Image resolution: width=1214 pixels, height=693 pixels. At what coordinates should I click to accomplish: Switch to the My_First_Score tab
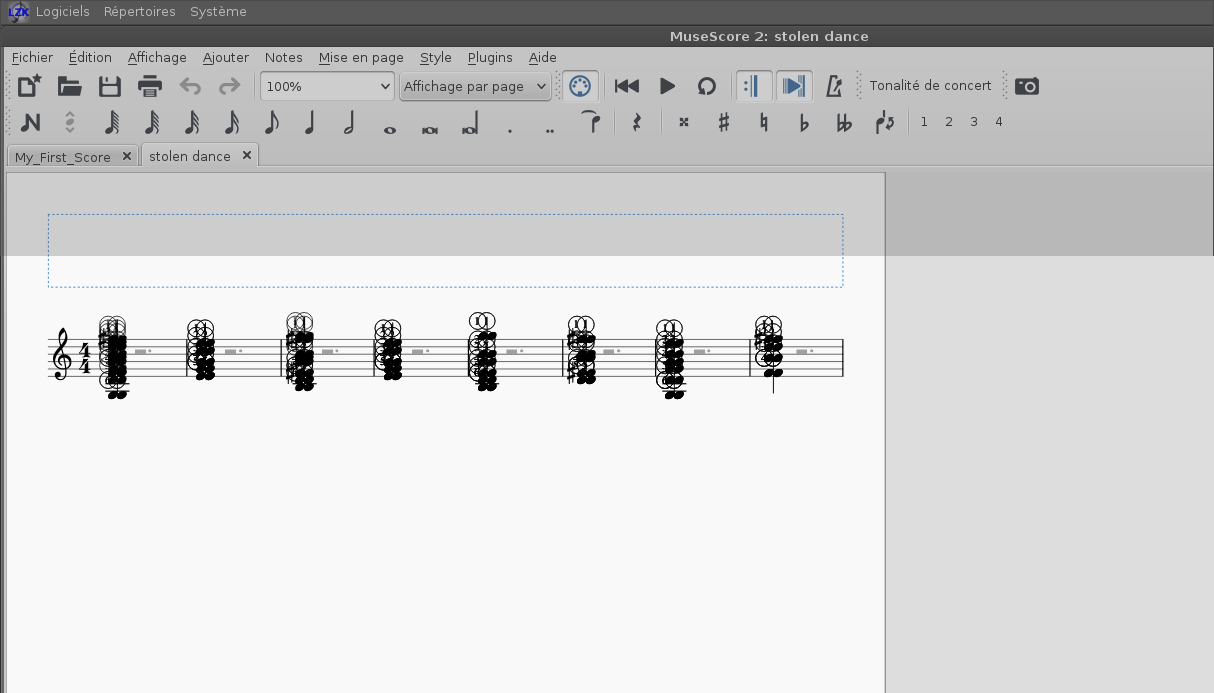[x=63, y=157]
